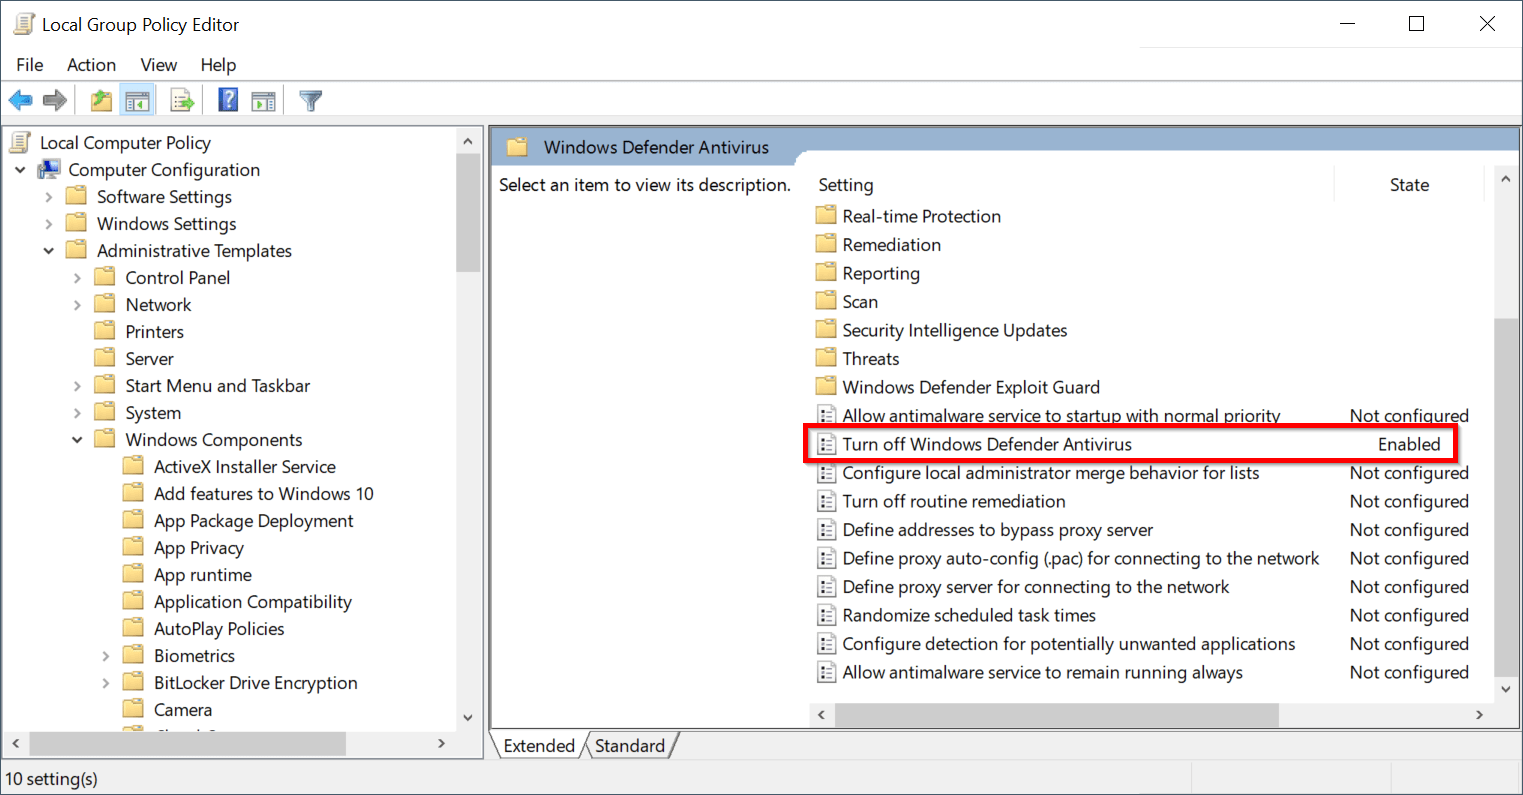Toggle the console tree visibility icon
This screenshot has height=795, width=1523.
tap(137, 99)
